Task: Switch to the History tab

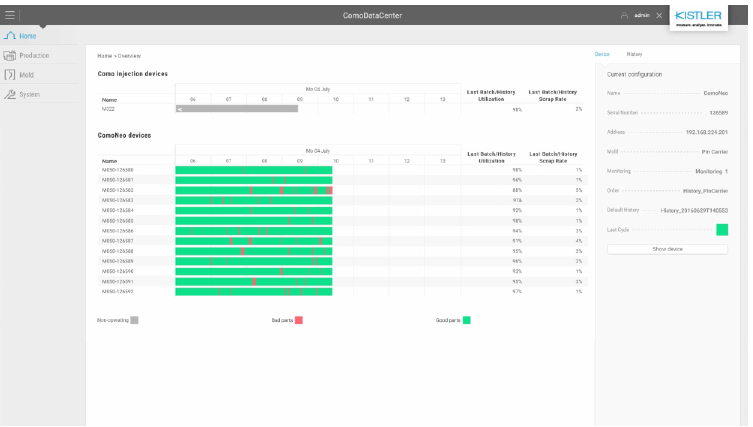Action: click(634, 54)
